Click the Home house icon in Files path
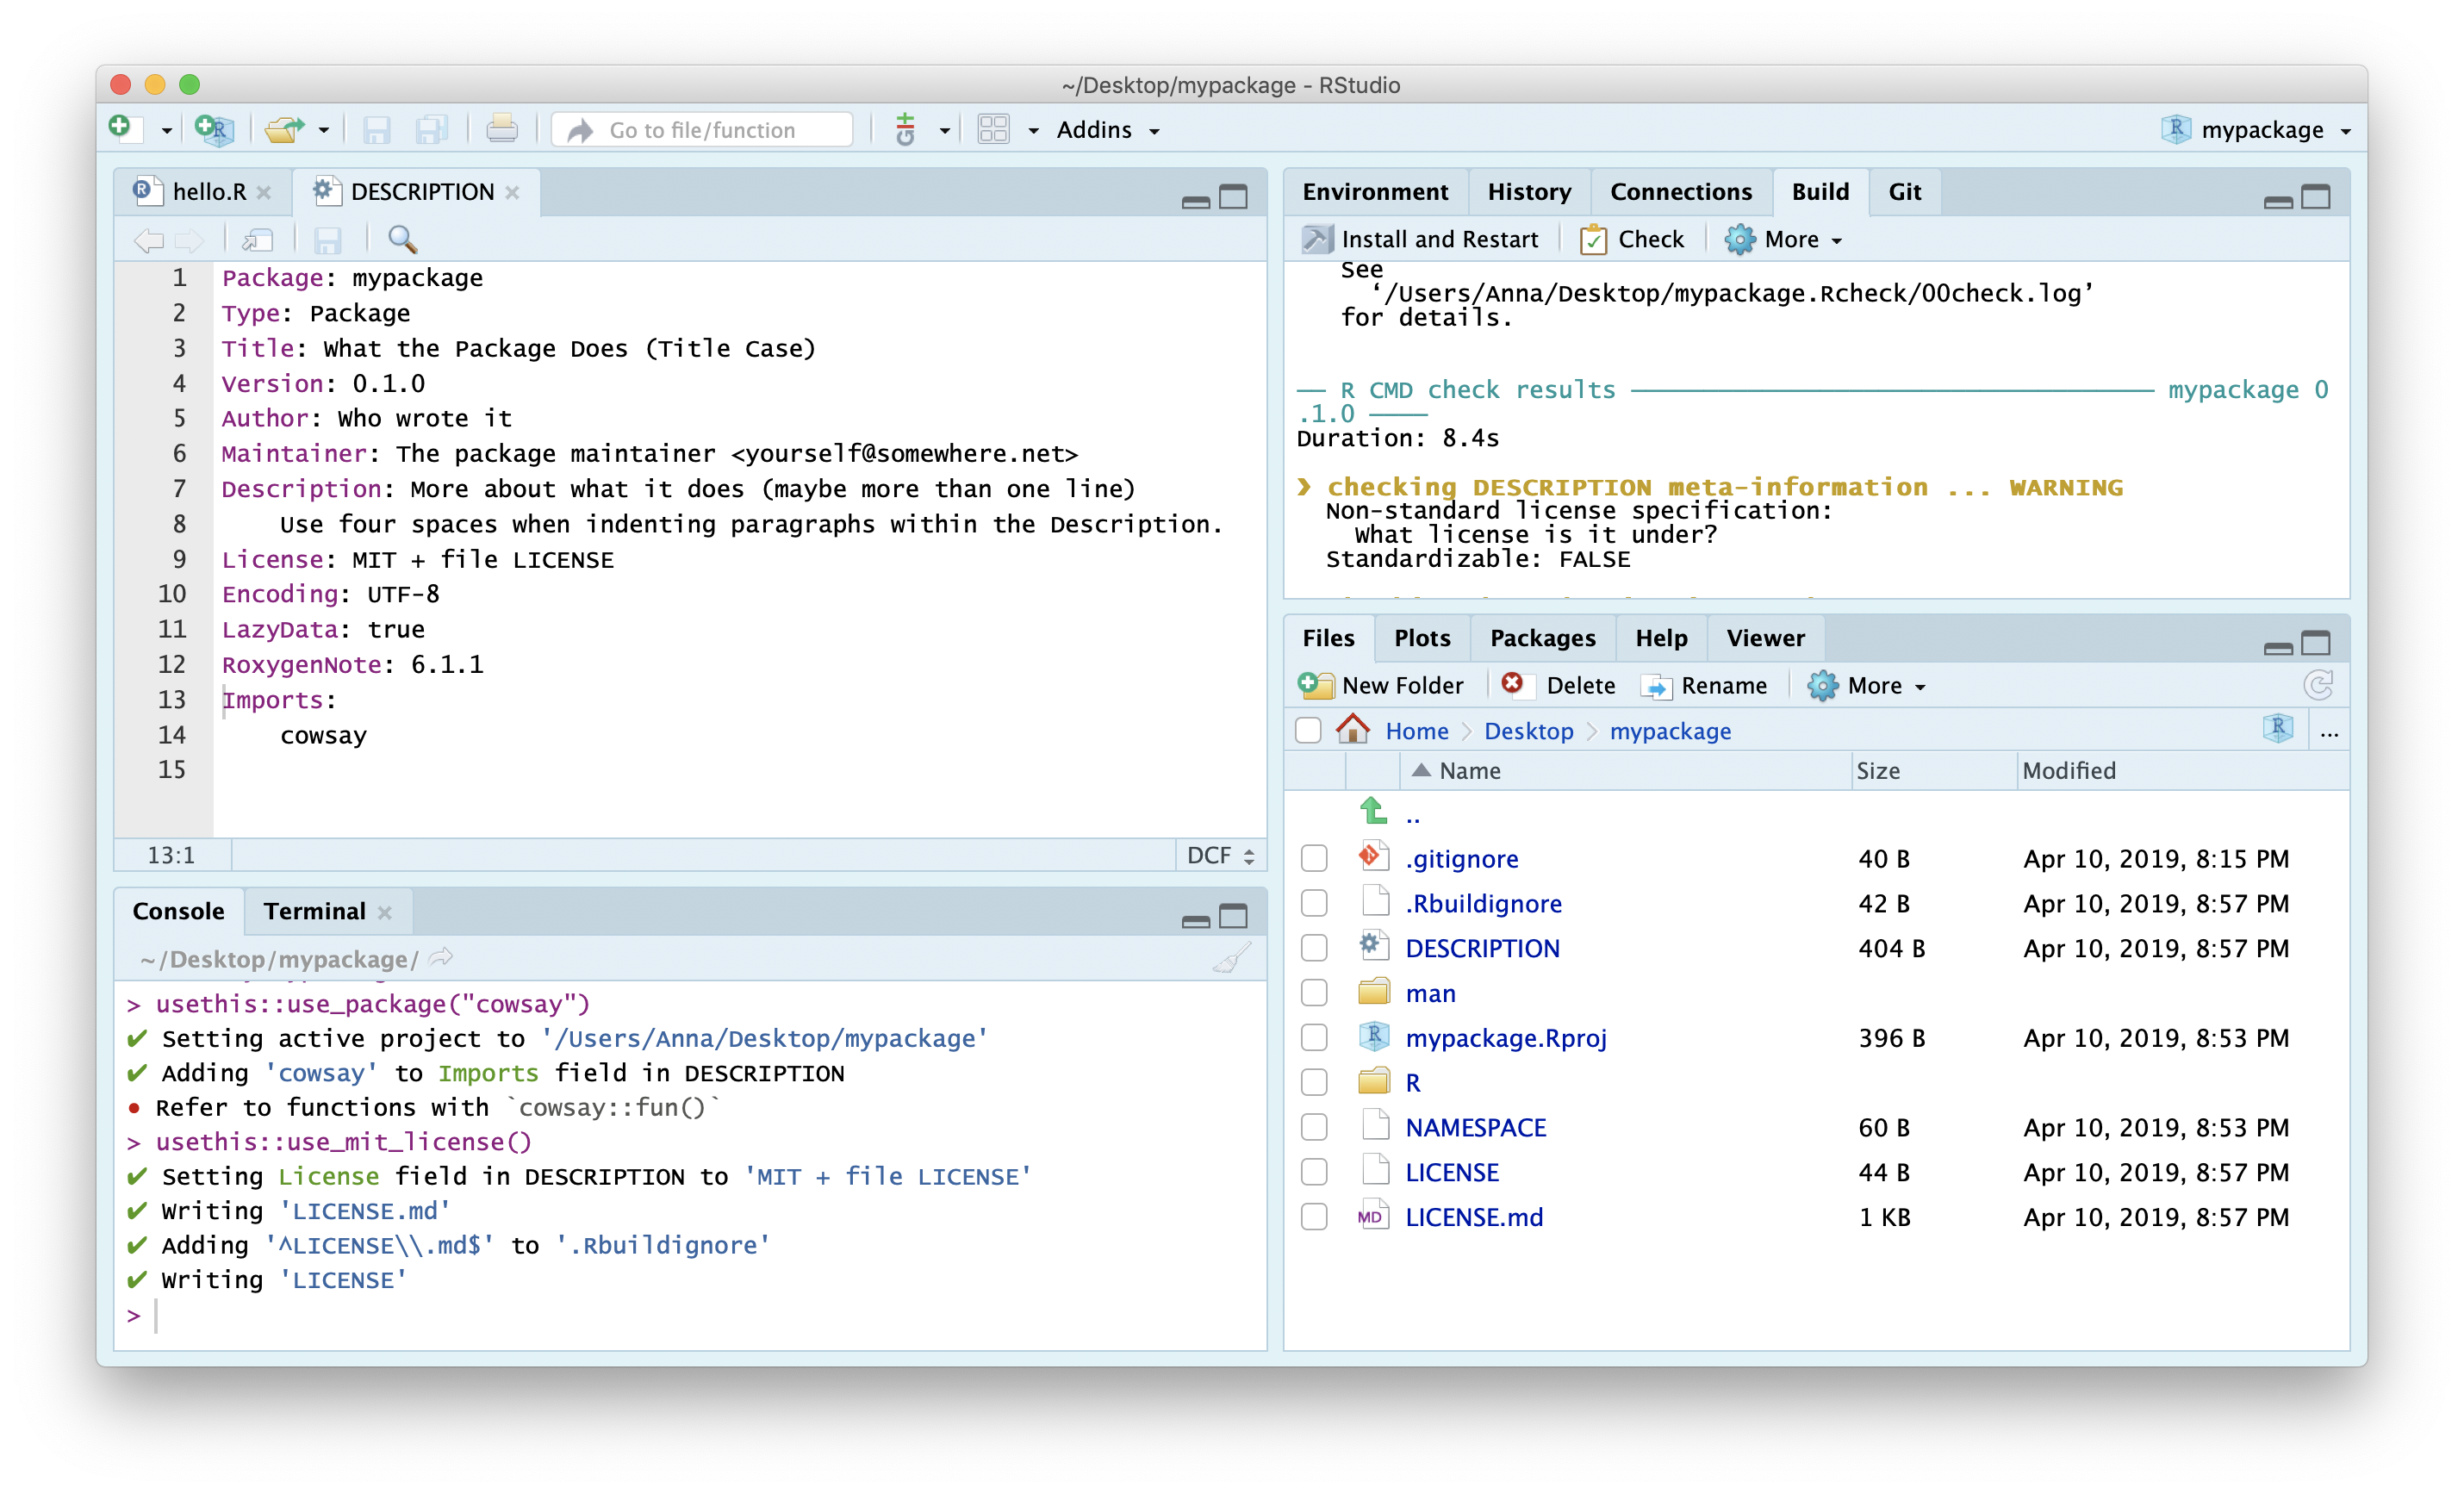2464x1494 pixels. coord(1353,729)
